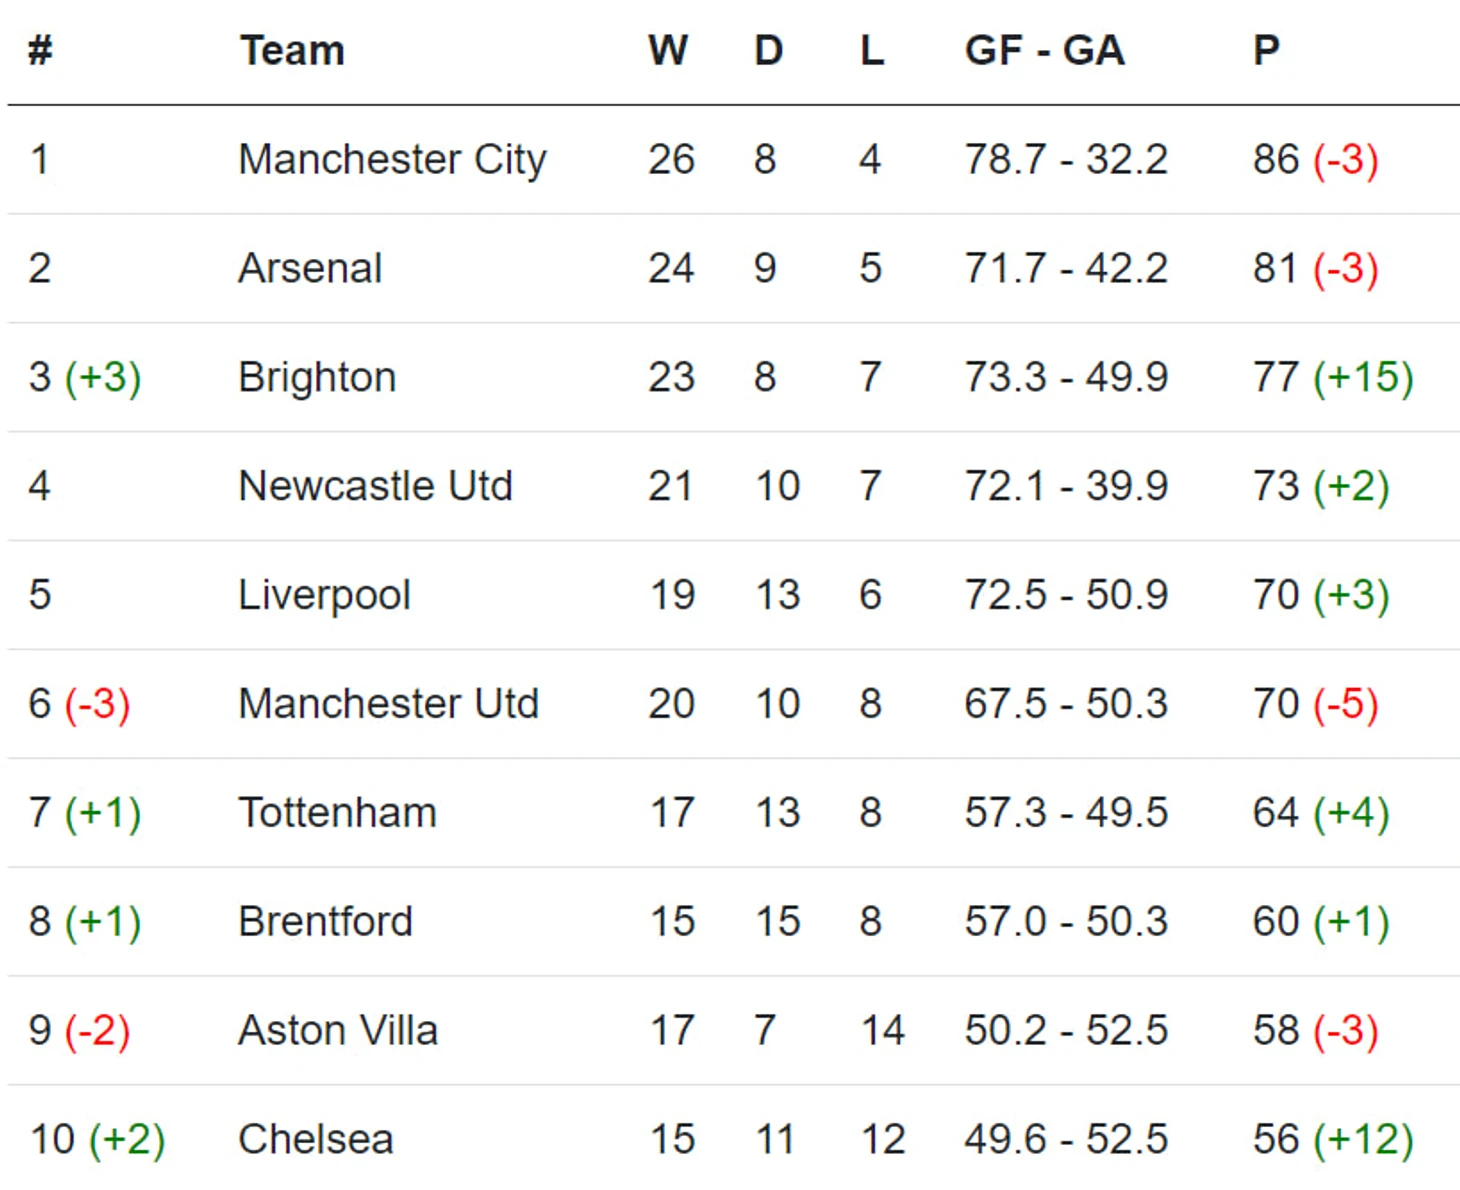The width and height of the screenshot is (1460, 1190).
Task: Open Manchester Utd team entry
Action: pyautogui.click(x=389, y=704)
